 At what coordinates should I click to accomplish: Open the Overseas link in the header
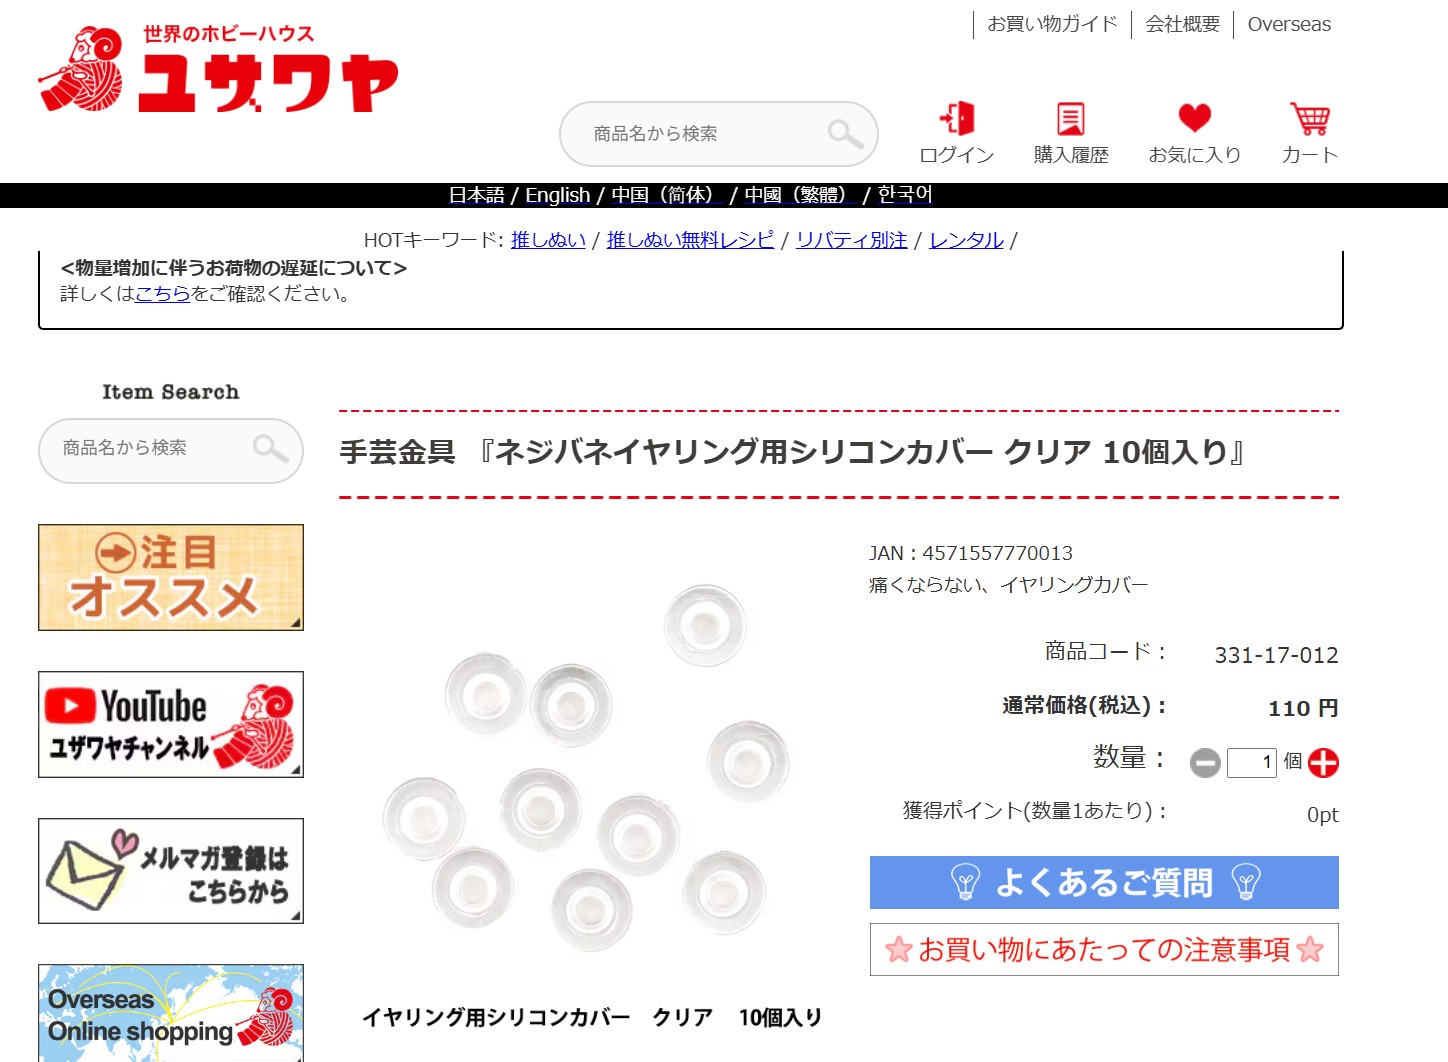[x=1289, y=24]
